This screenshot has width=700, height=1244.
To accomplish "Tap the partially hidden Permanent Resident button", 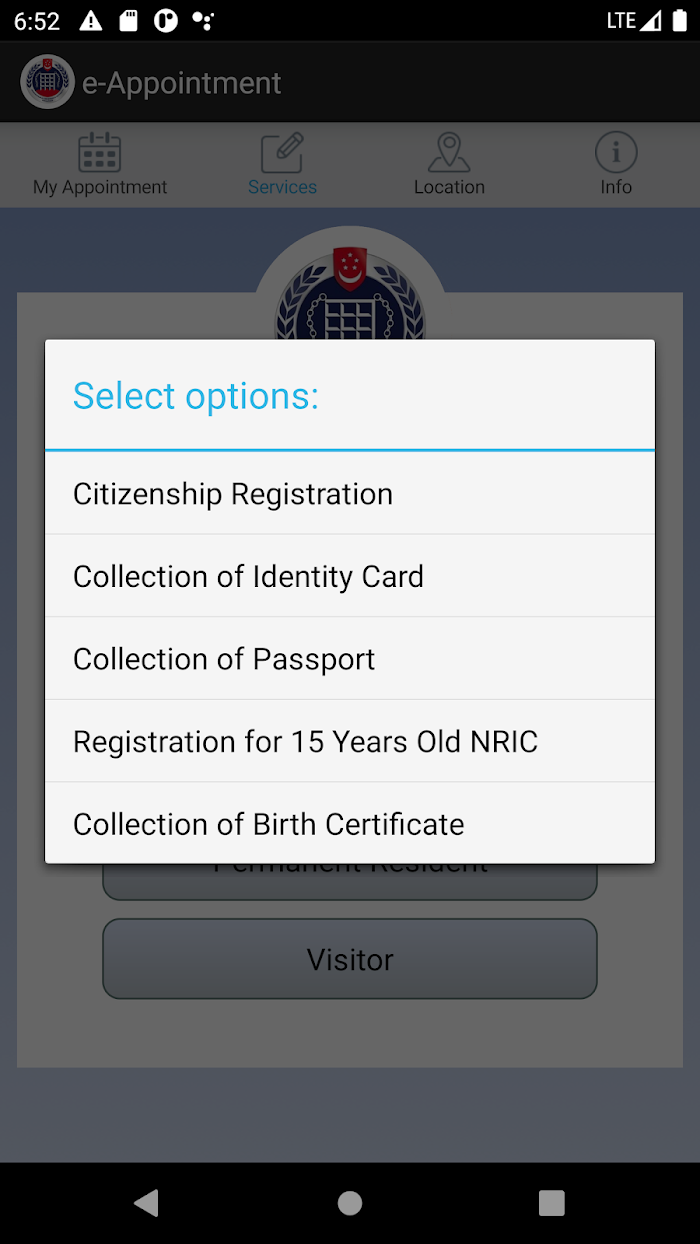I will point(350,881).
